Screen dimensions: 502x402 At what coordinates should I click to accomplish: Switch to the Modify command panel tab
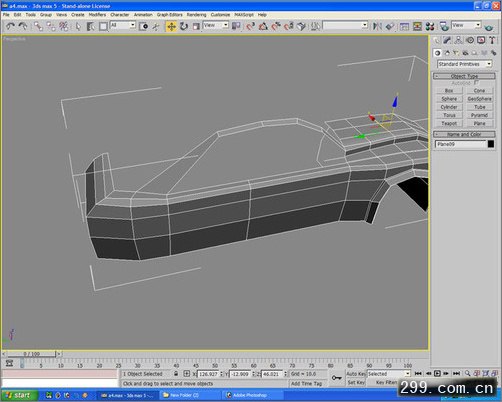pos(447,41)
